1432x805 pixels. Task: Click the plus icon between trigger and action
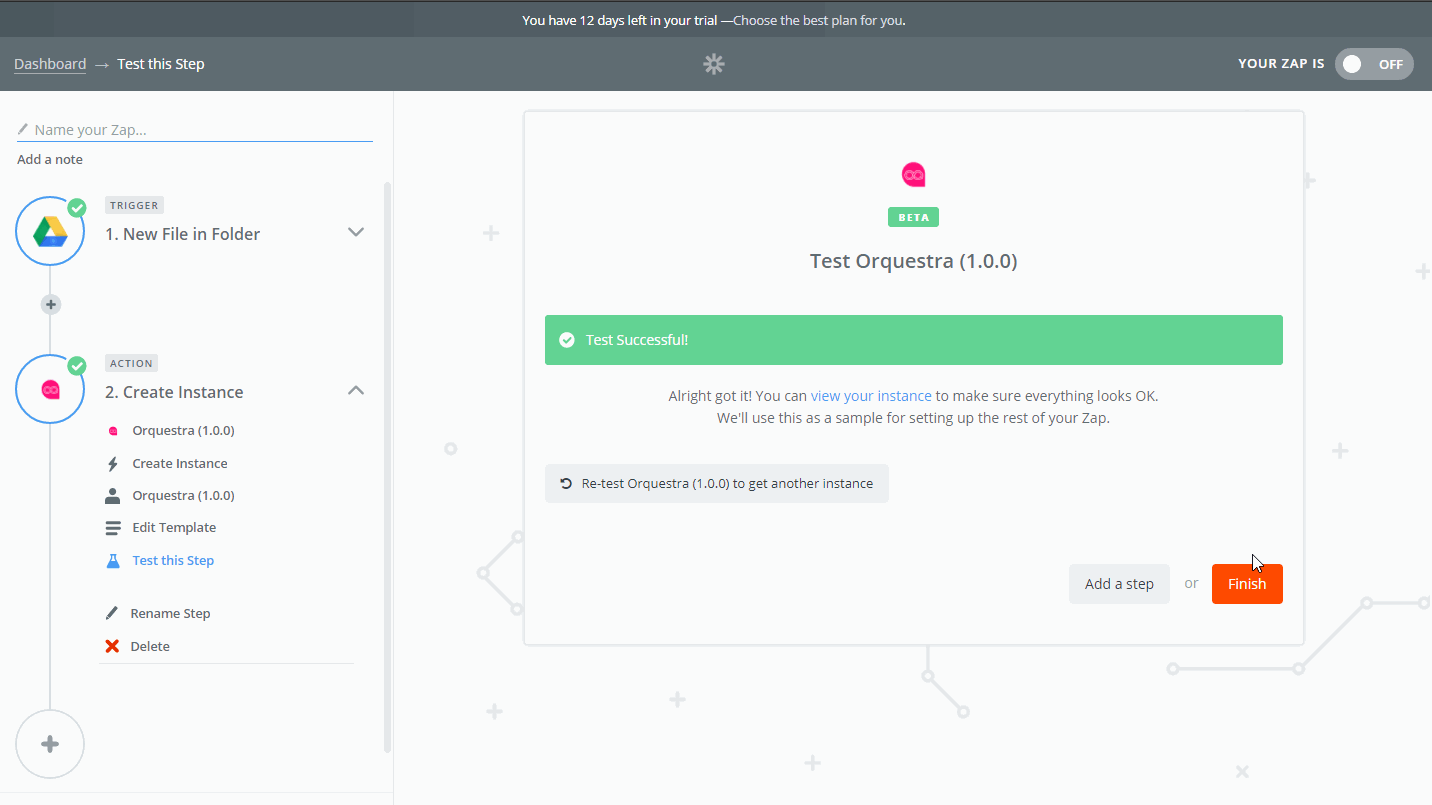[x=51, y=304]
